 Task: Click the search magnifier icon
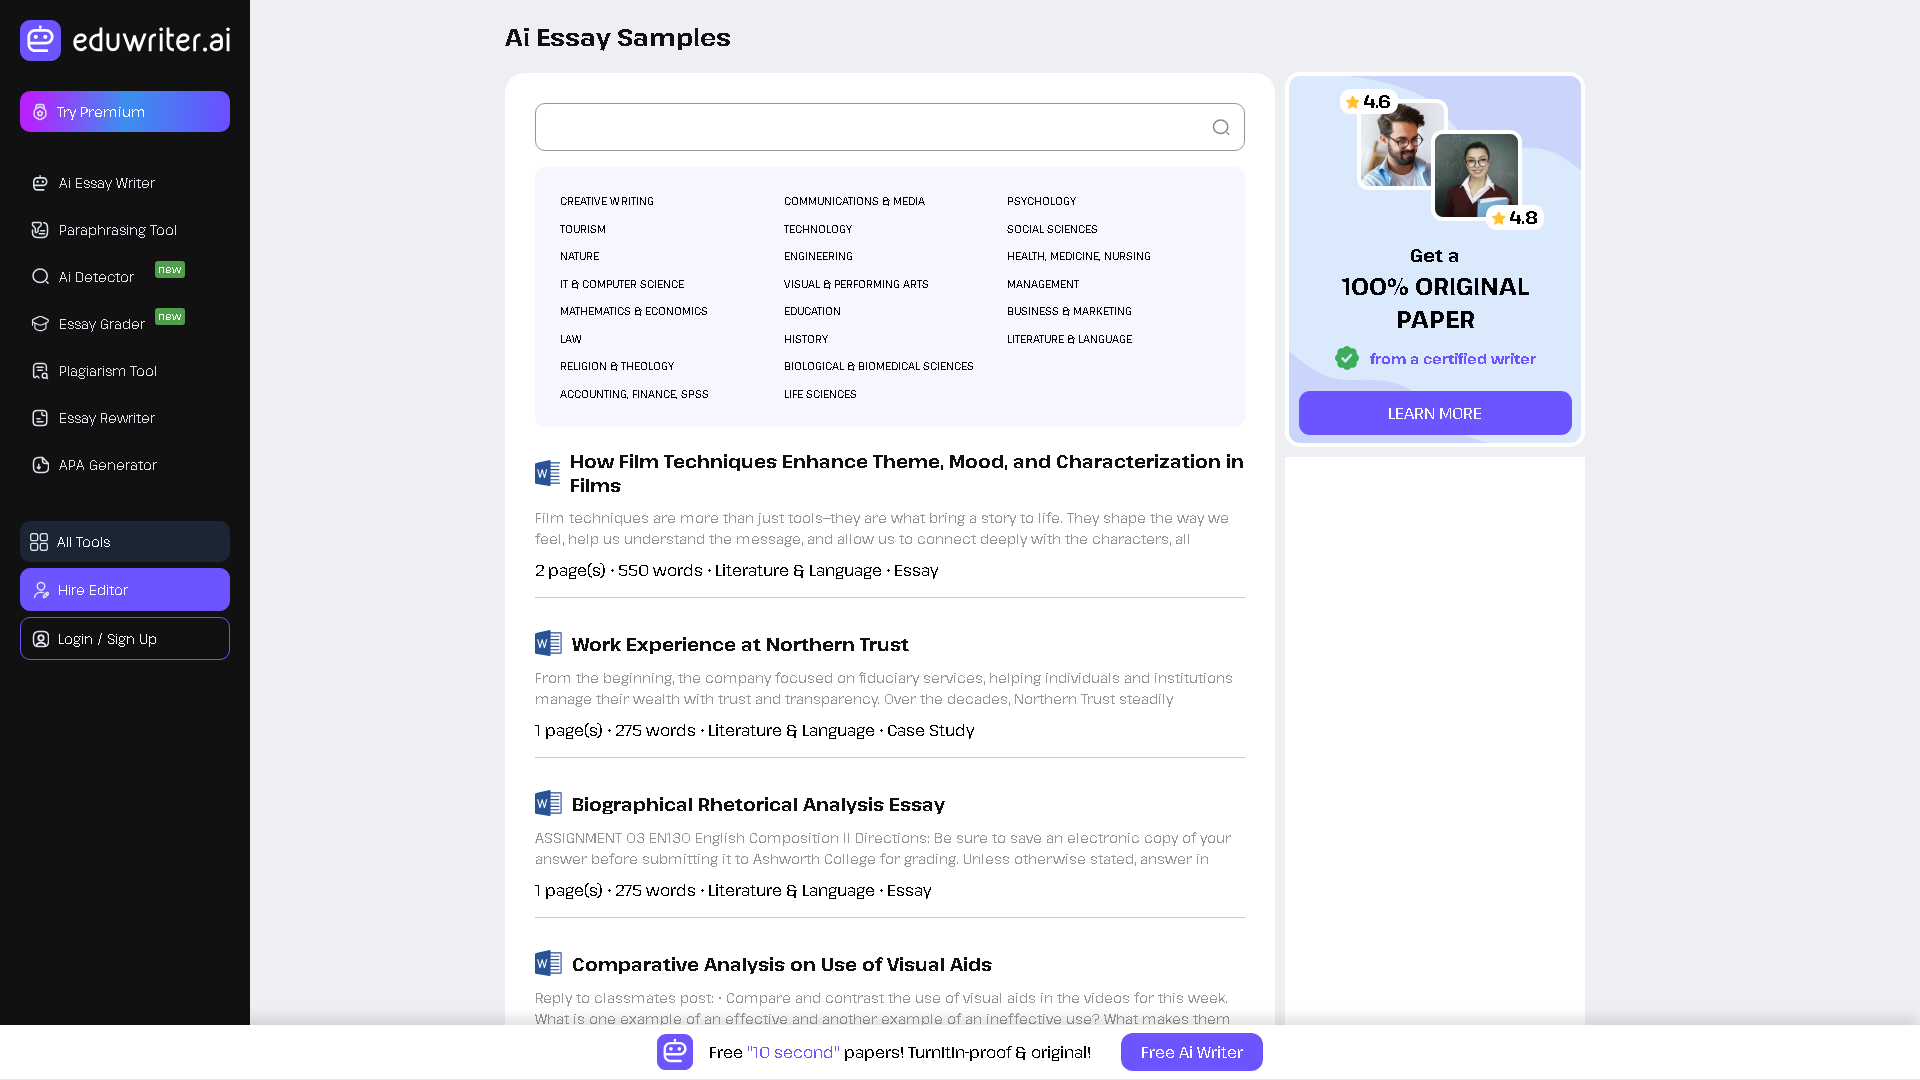point(1220,127)
